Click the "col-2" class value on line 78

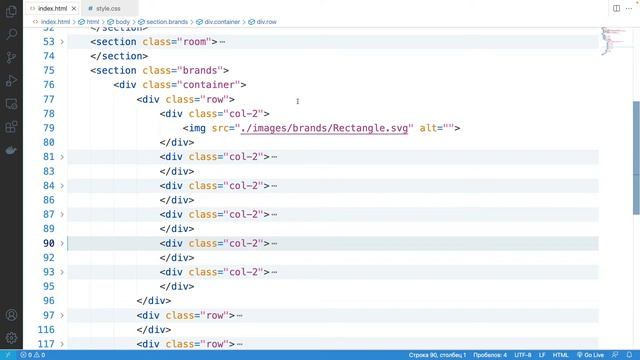tap(243, 114)
